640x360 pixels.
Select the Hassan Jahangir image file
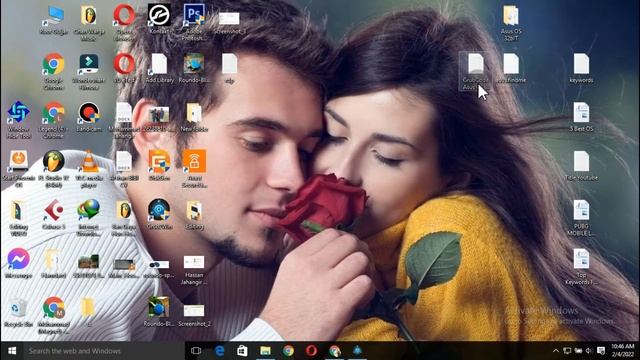click(x=194, y=270)
